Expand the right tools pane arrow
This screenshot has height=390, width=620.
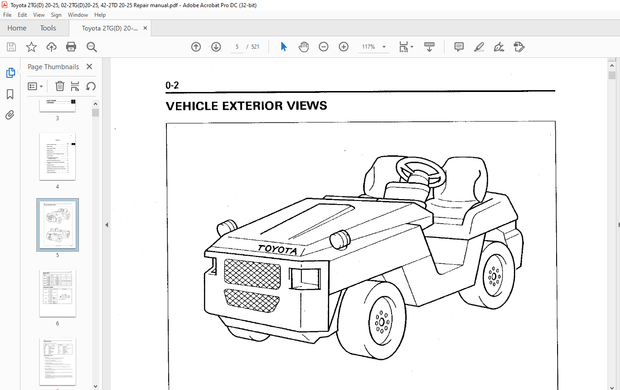(618, 225)
